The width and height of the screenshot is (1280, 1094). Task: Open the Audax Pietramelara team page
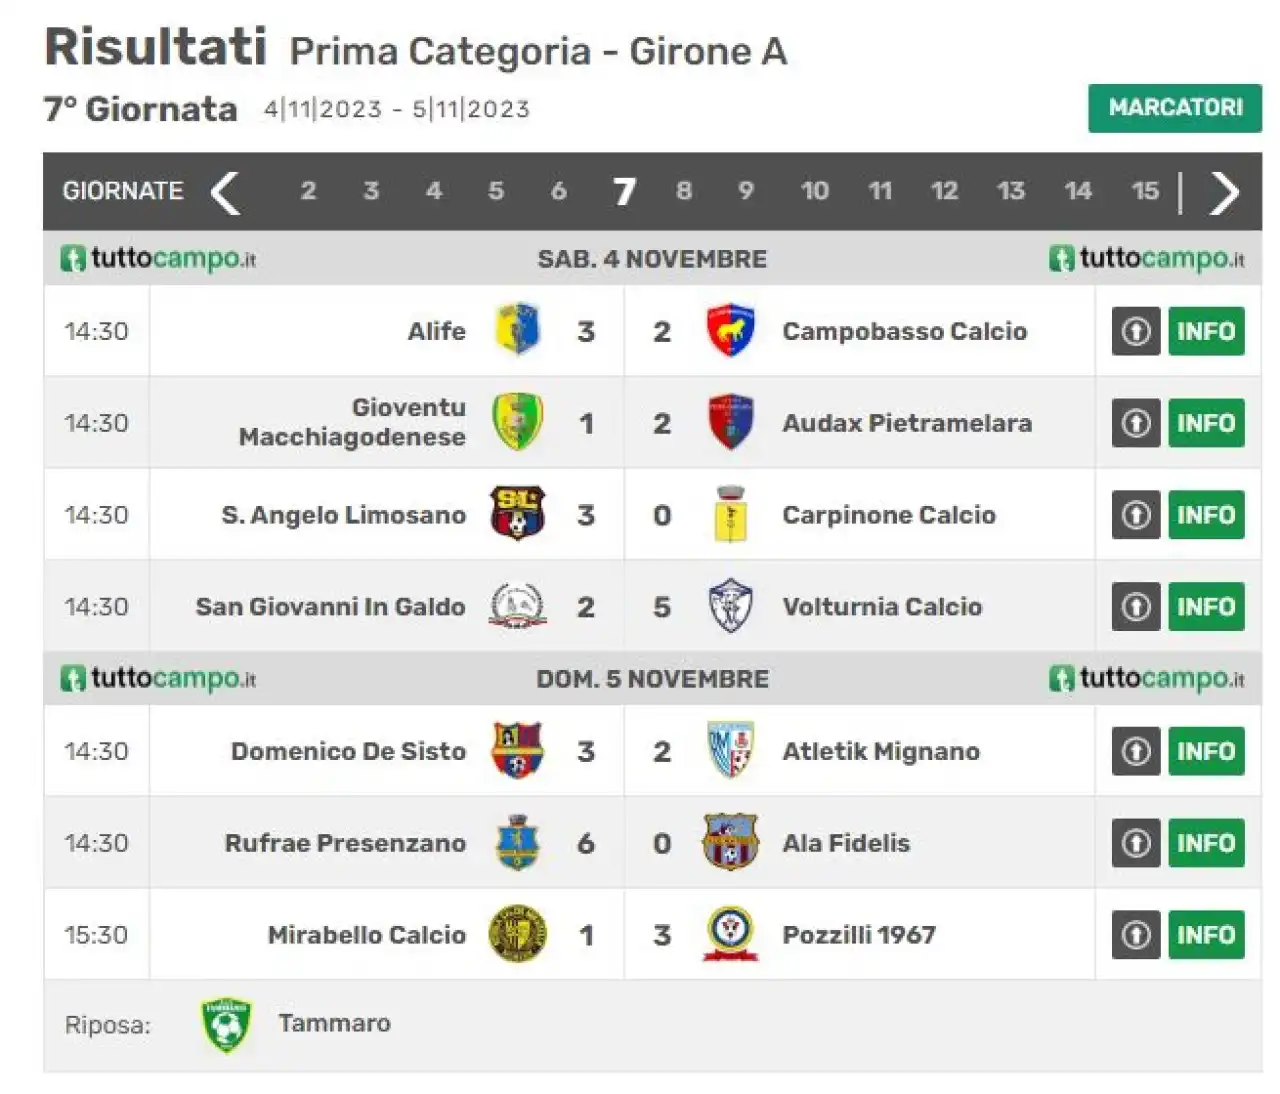[x=907, y=423]
